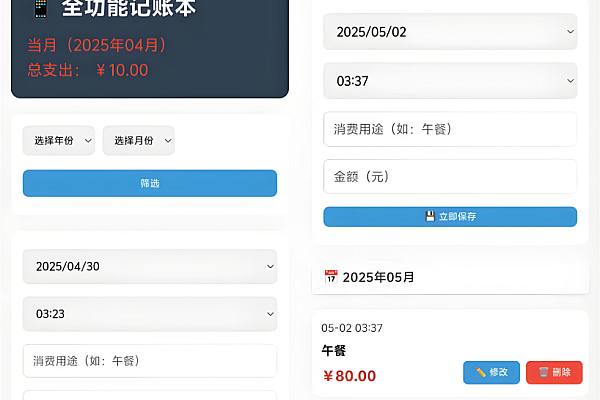Click the blue 筛选 filter button
The width and height of the screenshot is (600, 400).
(150, 183)
